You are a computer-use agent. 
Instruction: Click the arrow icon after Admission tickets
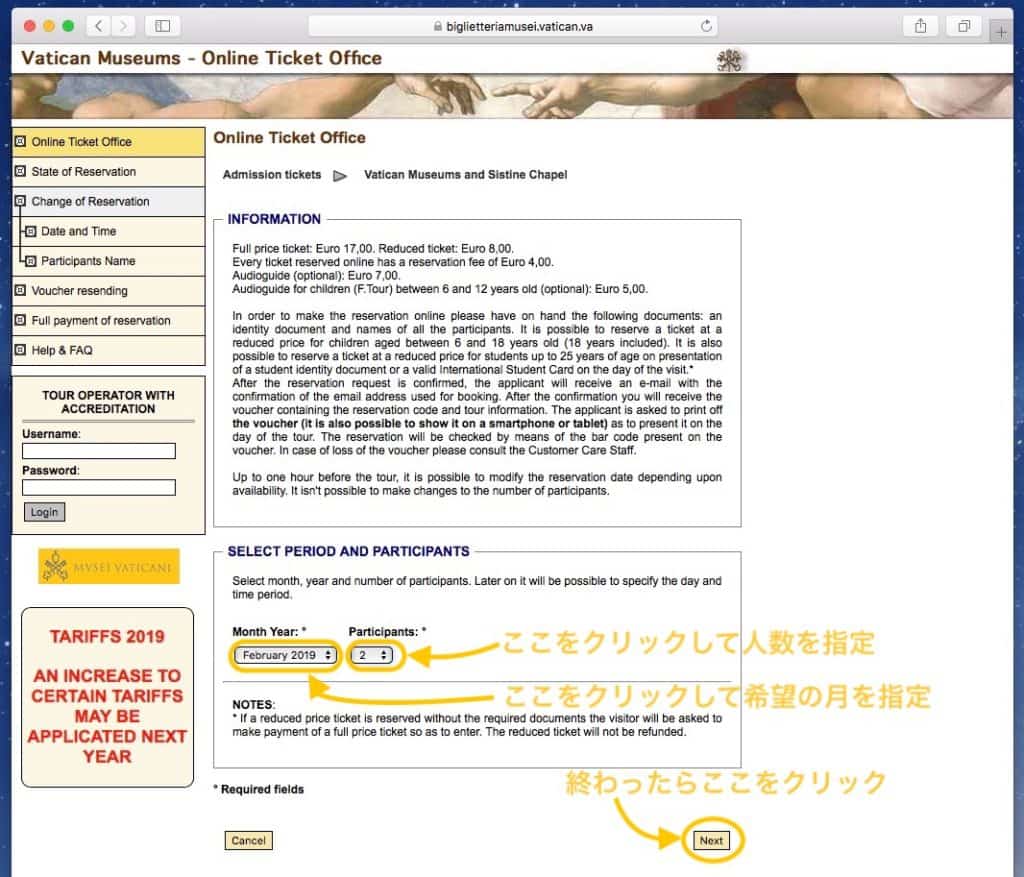(x=340, y=175)
